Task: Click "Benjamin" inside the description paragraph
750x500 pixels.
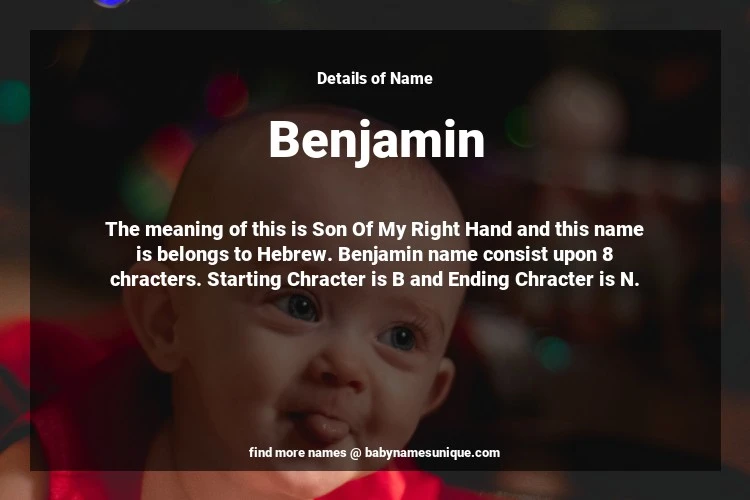Action: pos(380,254)
